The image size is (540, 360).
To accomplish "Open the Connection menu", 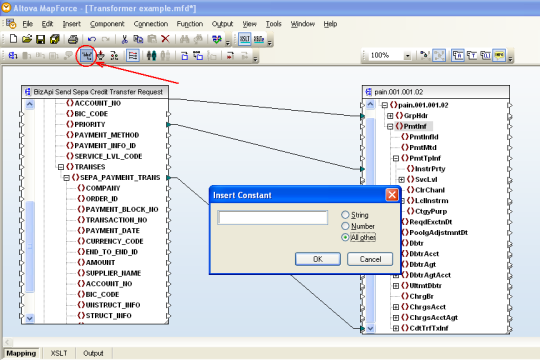I will click(x=151, y=24).
